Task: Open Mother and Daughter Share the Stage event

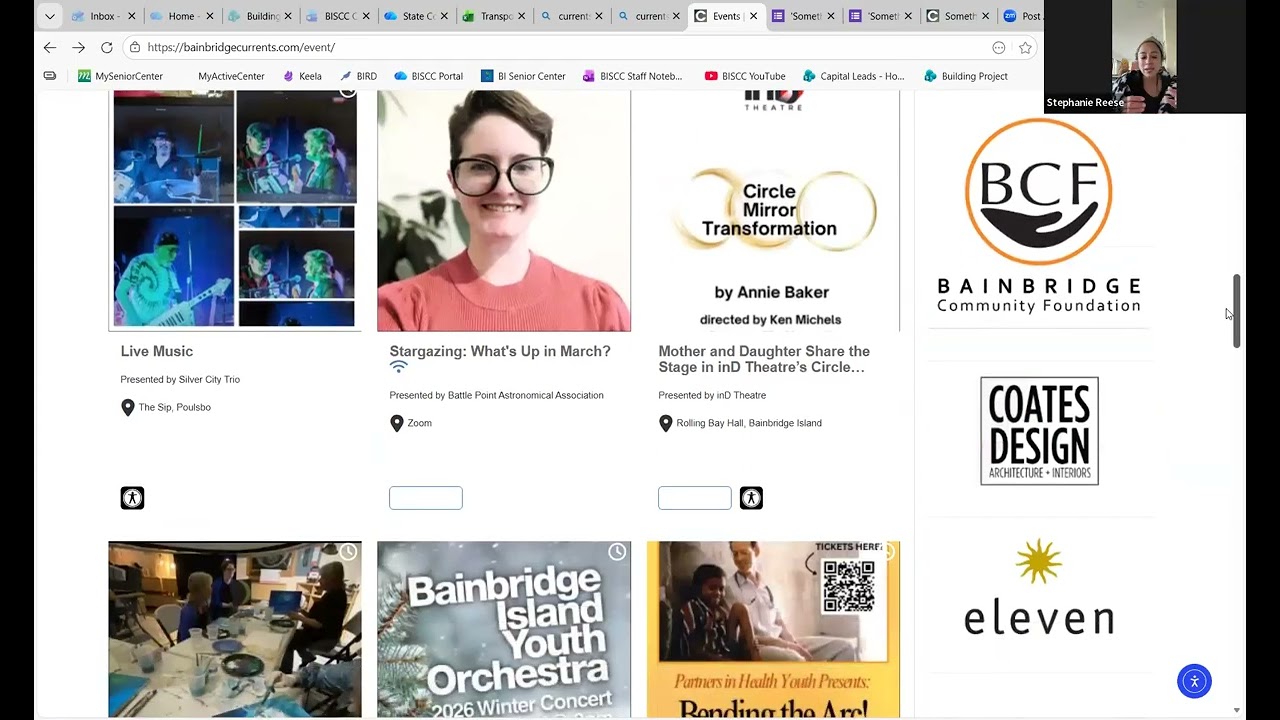Action: tap(764, 359)
